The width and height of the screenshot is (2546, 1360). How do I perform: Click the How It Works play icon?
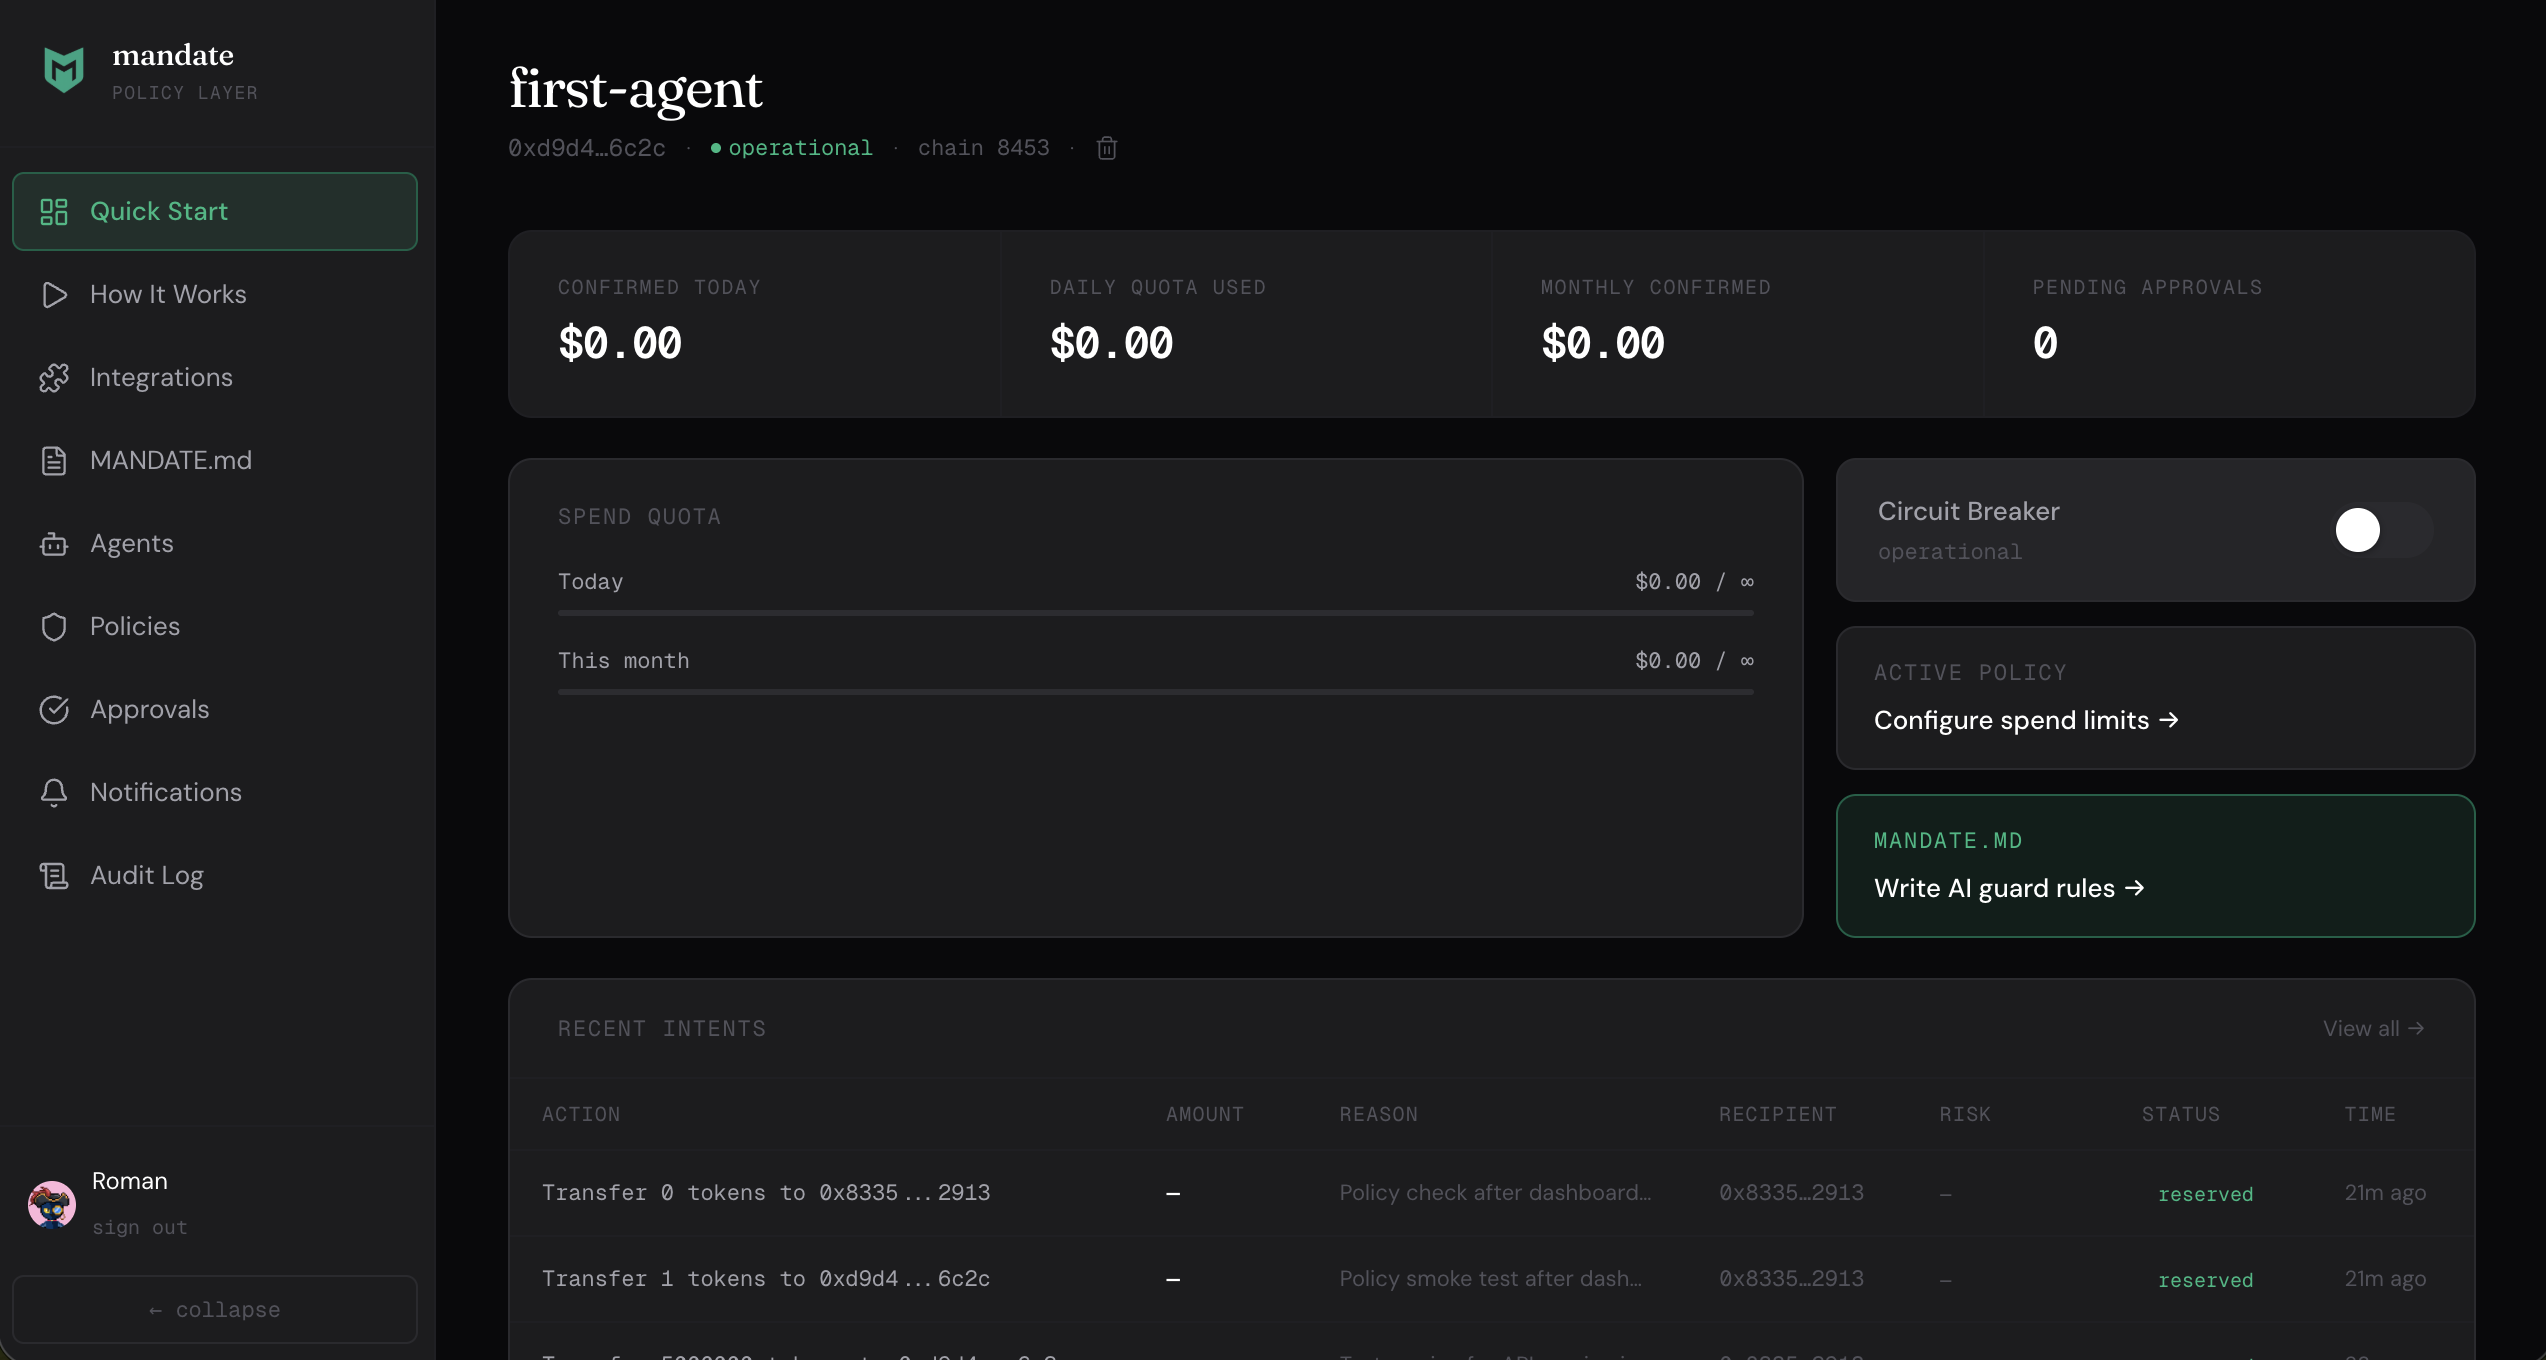point(54,294)
